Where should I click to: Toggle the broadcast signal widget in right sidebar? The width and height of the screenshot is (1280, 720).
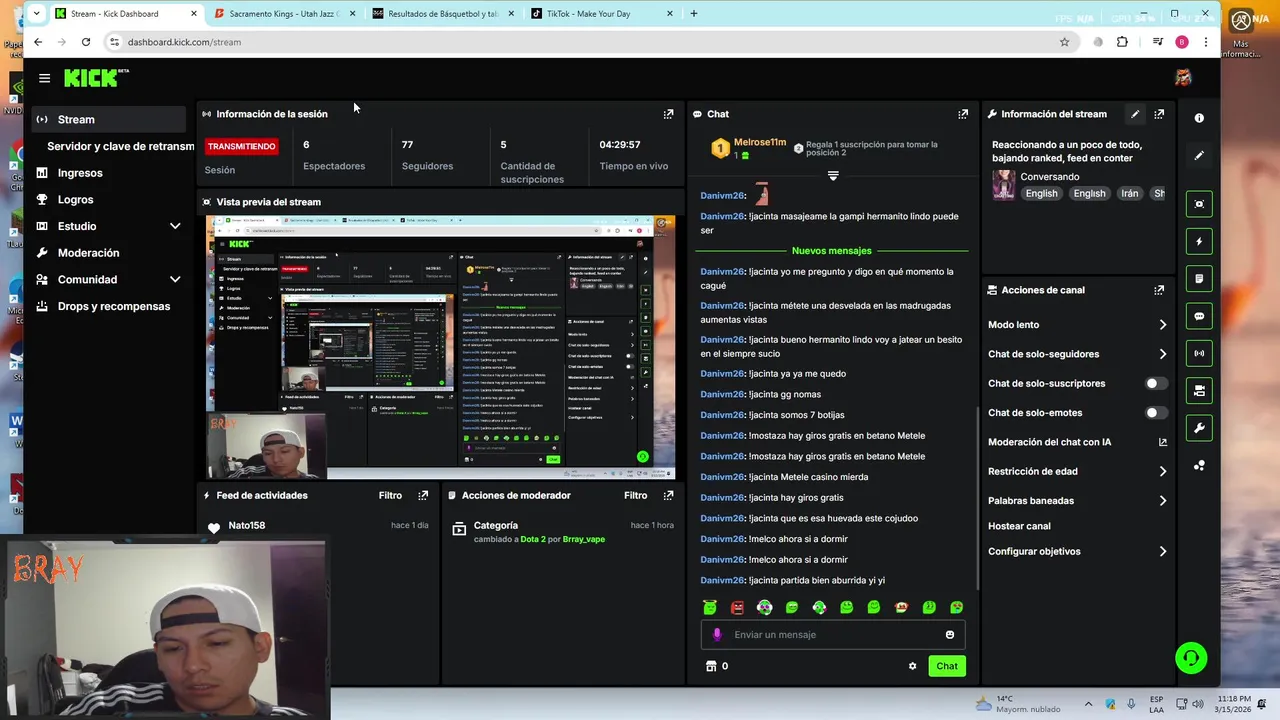1199,353
